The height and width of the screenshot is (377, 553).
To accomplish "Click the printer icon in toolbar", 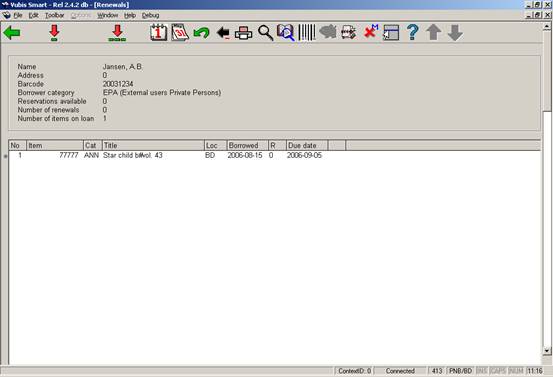I will coord(243,33).
